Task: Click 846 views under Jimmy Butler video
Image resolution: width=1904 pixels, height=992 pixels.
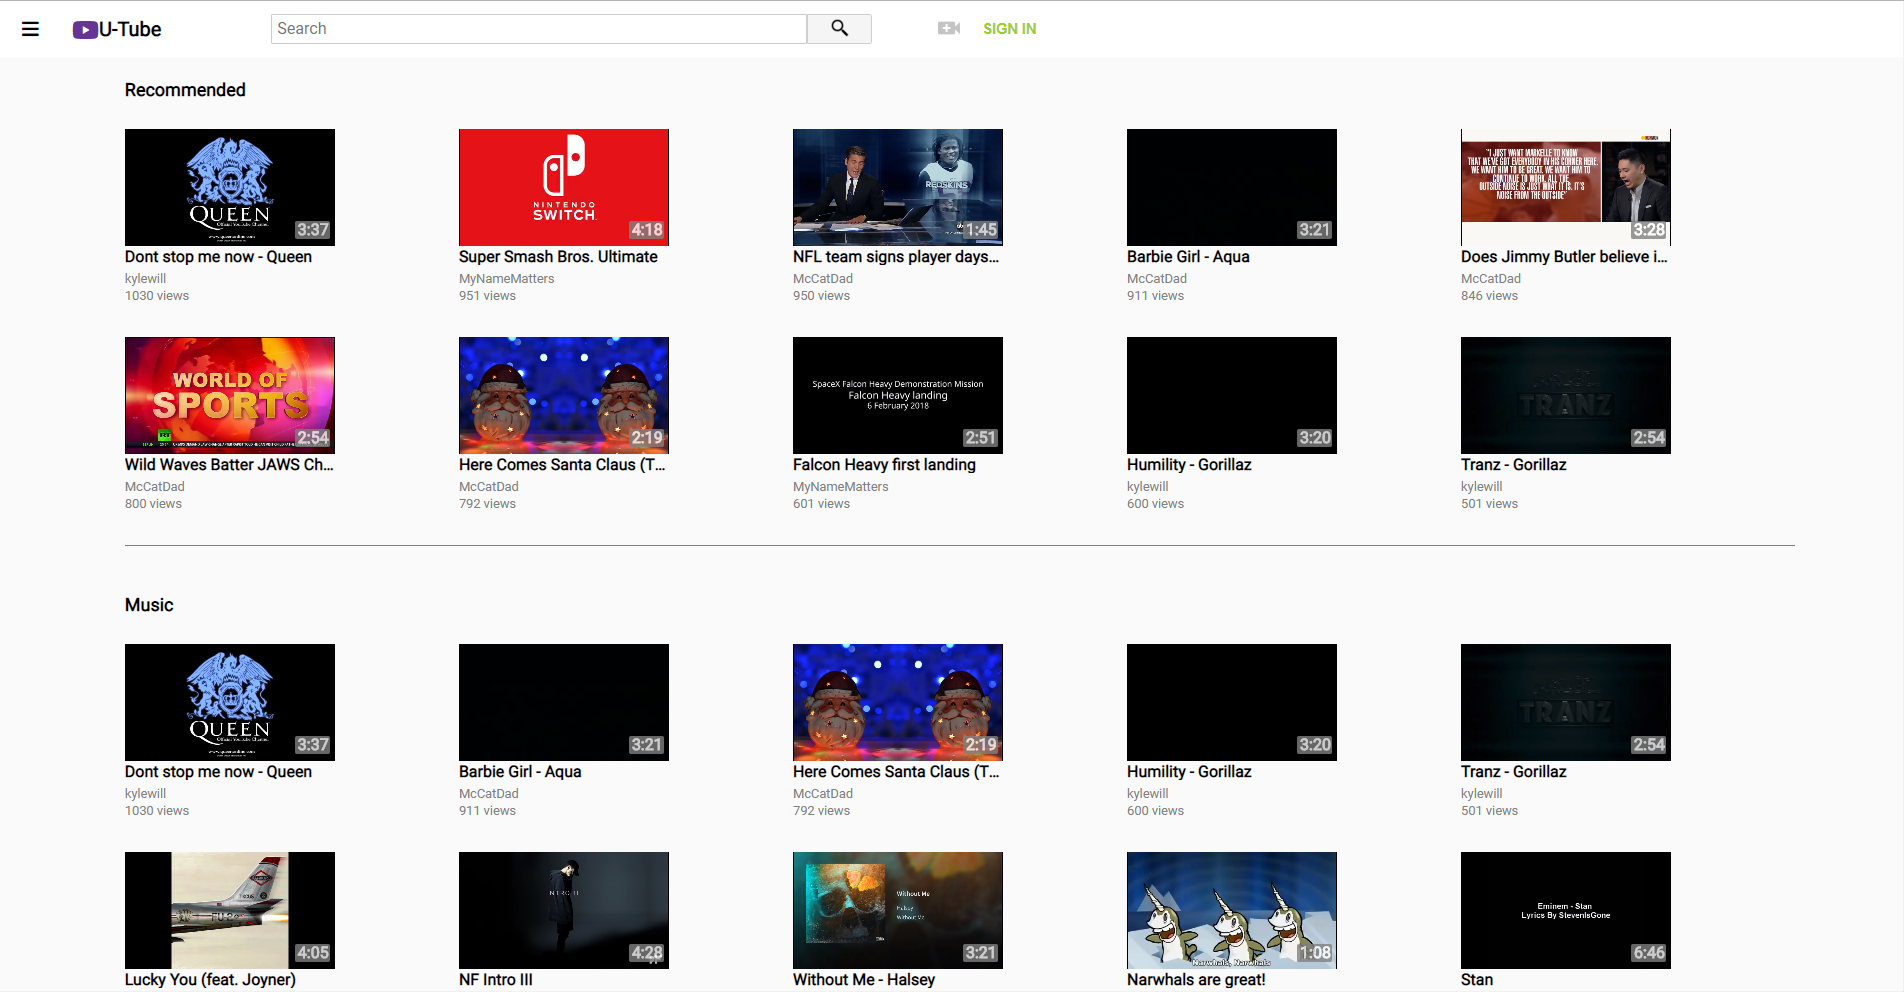Action: point(1489,296)
